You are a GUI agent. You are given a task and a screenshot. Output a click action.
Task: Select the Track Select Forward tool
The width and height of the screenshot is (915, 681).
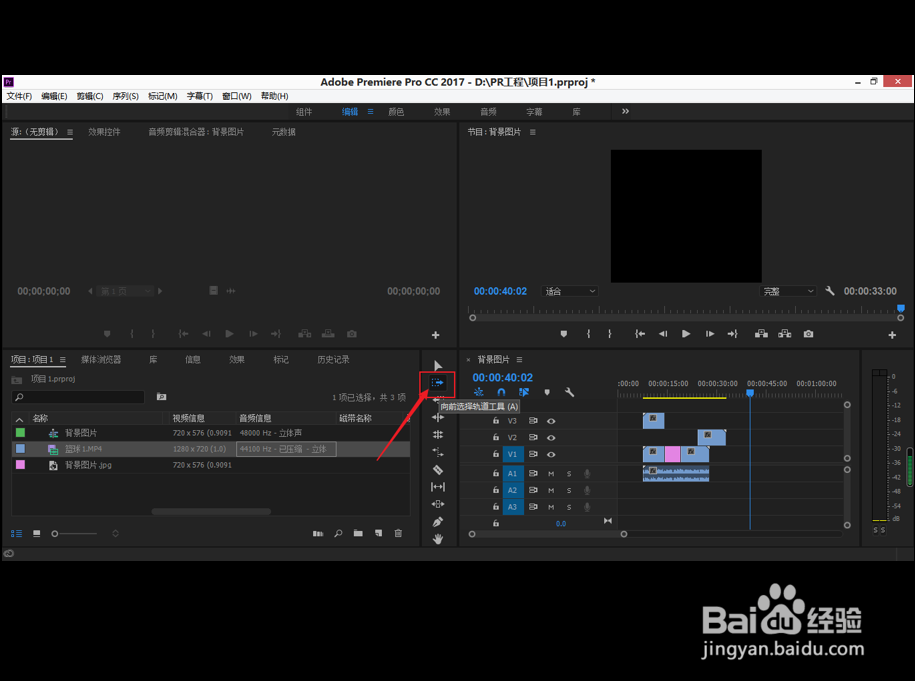[437, 383]
